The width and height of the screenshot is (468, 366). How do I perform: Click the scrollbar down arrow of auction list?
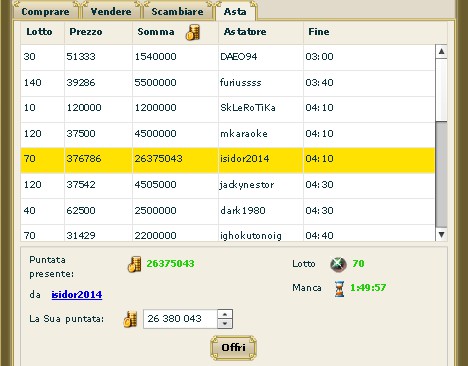coord(441,235)
